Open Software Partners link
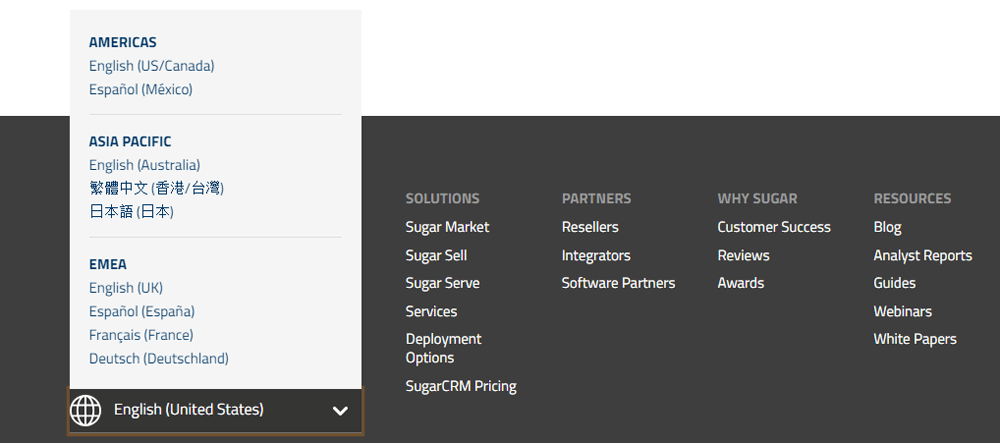Screen dimensions: 1000x443 point(619,283)
